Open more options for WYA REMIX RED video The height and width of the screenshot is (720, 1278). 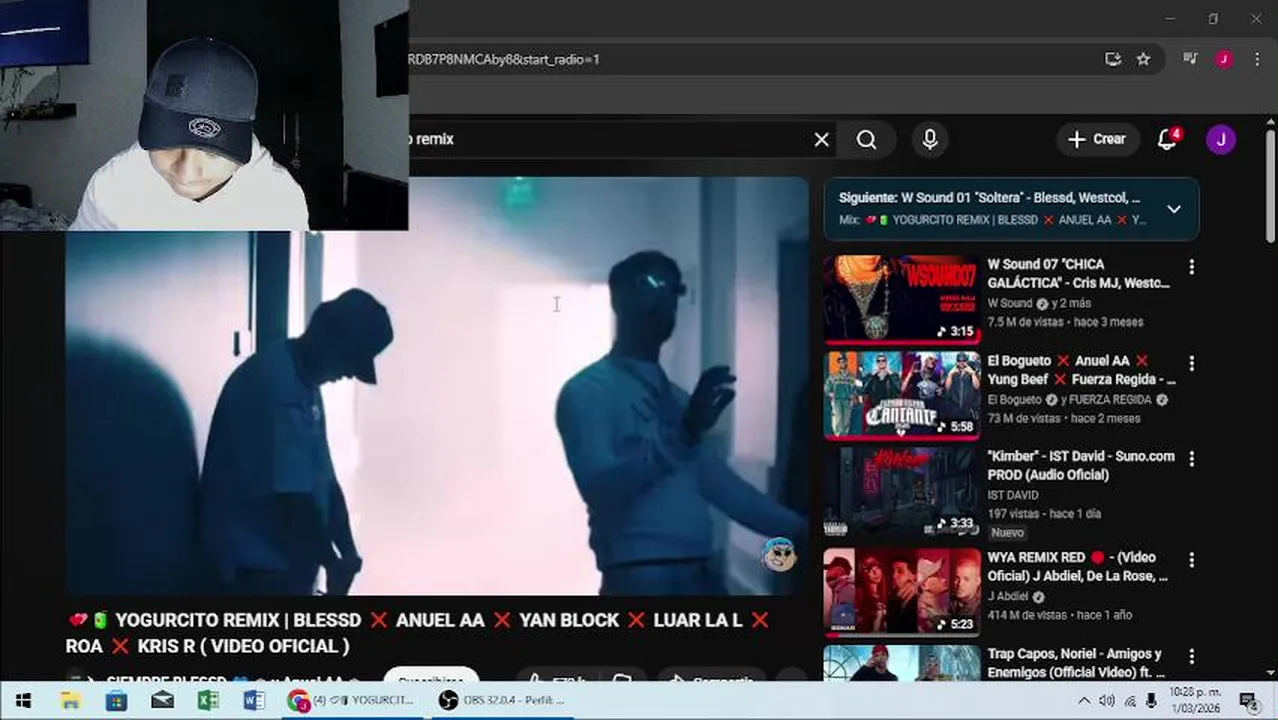point(1191,559)
